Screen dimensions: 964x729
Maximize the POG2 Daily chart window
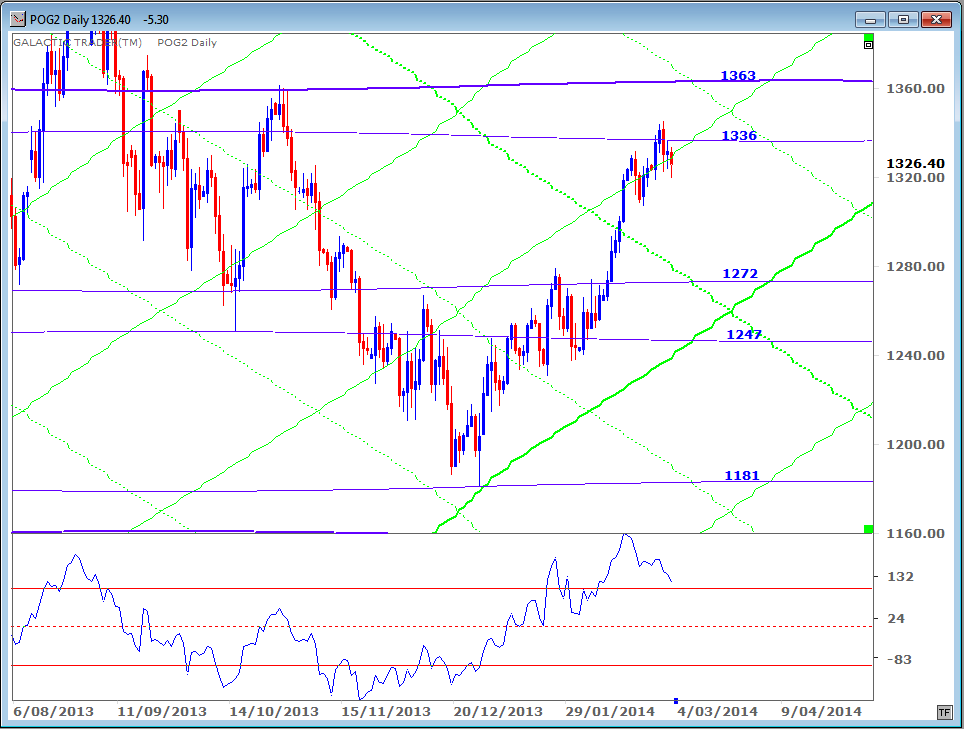[903, 20]
